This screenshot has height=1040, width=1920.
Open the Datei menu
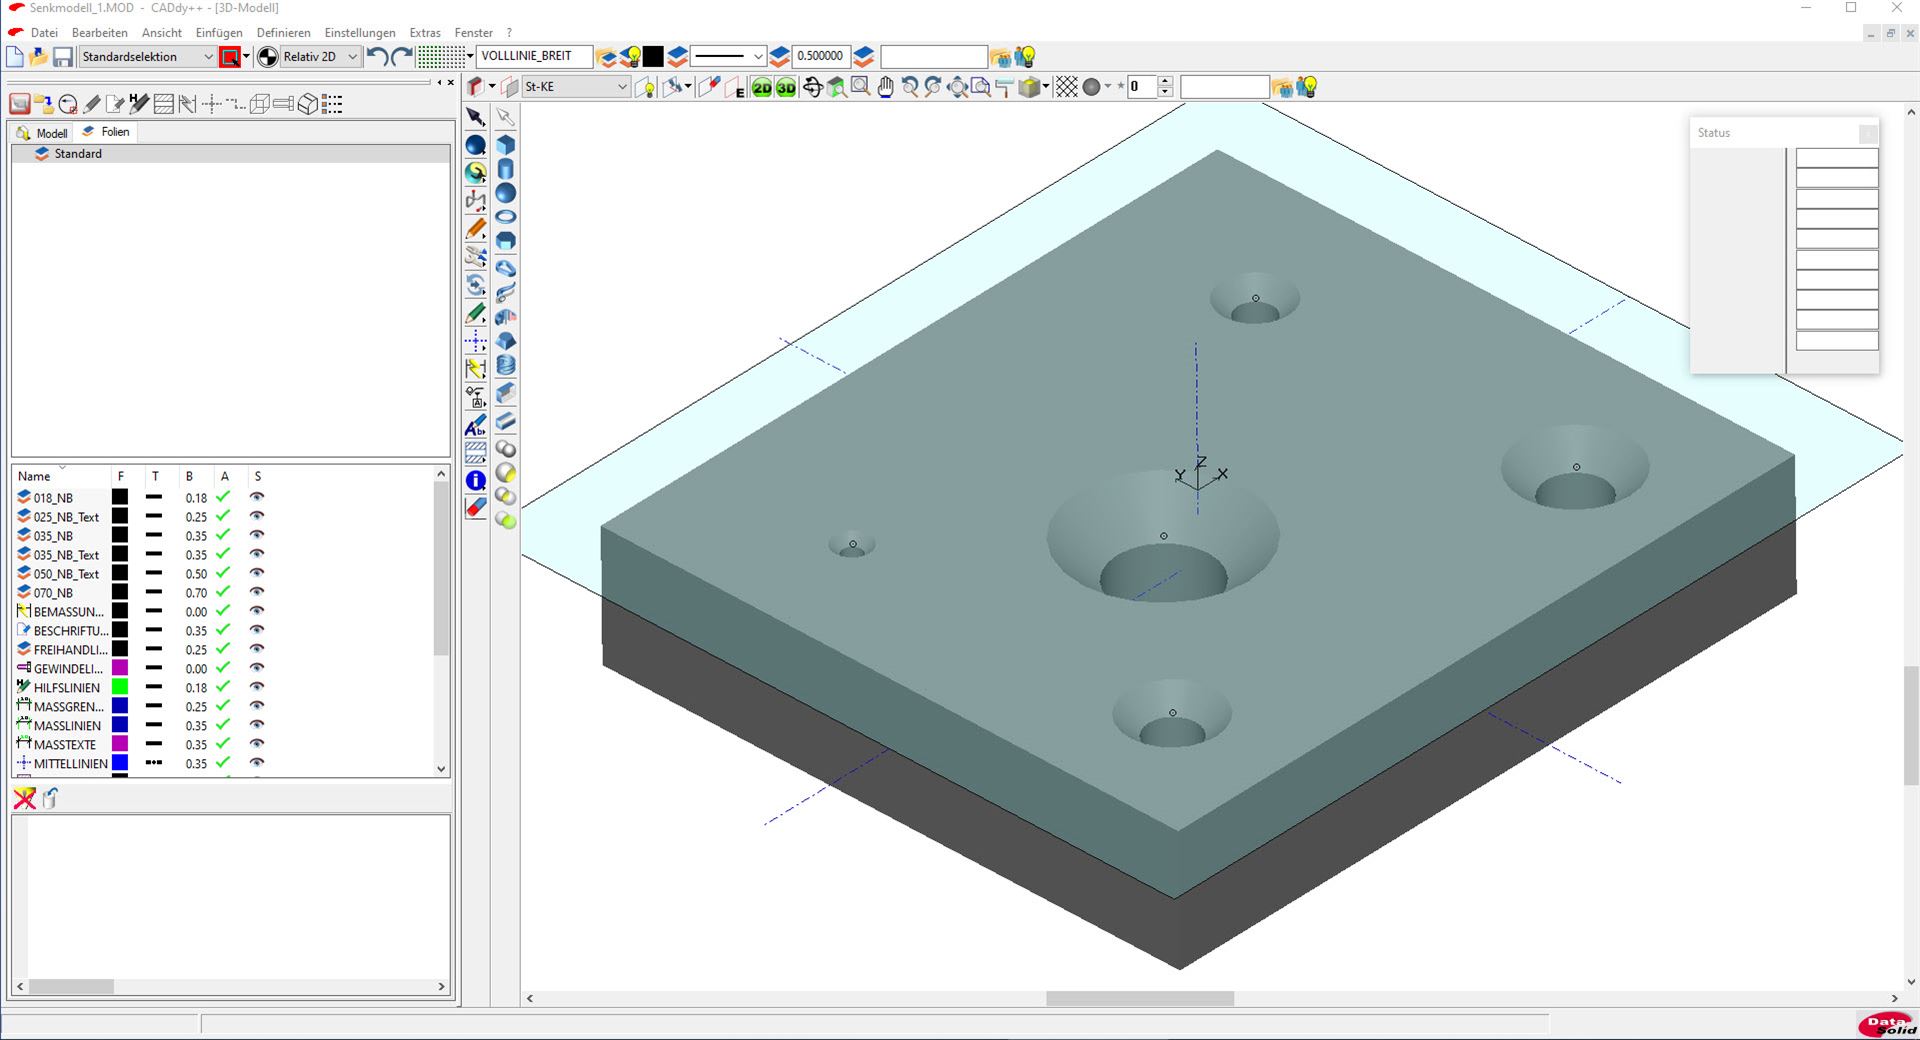pos(44,33)
